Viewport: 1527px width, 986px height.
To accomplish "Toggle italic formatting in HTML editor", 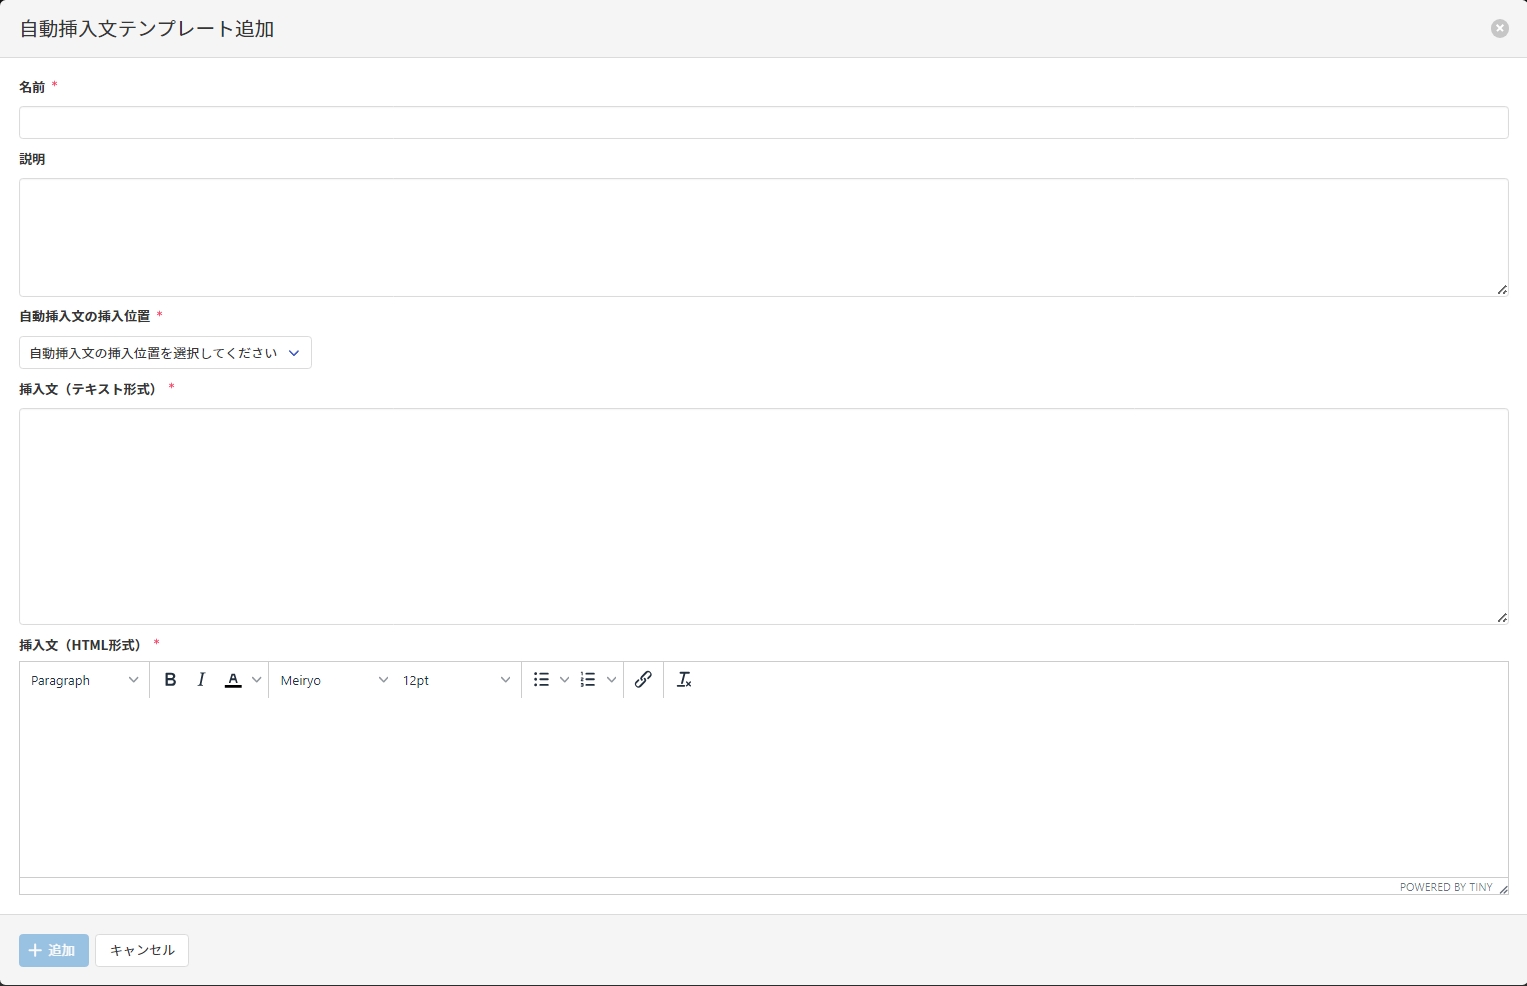I will coord(201,680).
